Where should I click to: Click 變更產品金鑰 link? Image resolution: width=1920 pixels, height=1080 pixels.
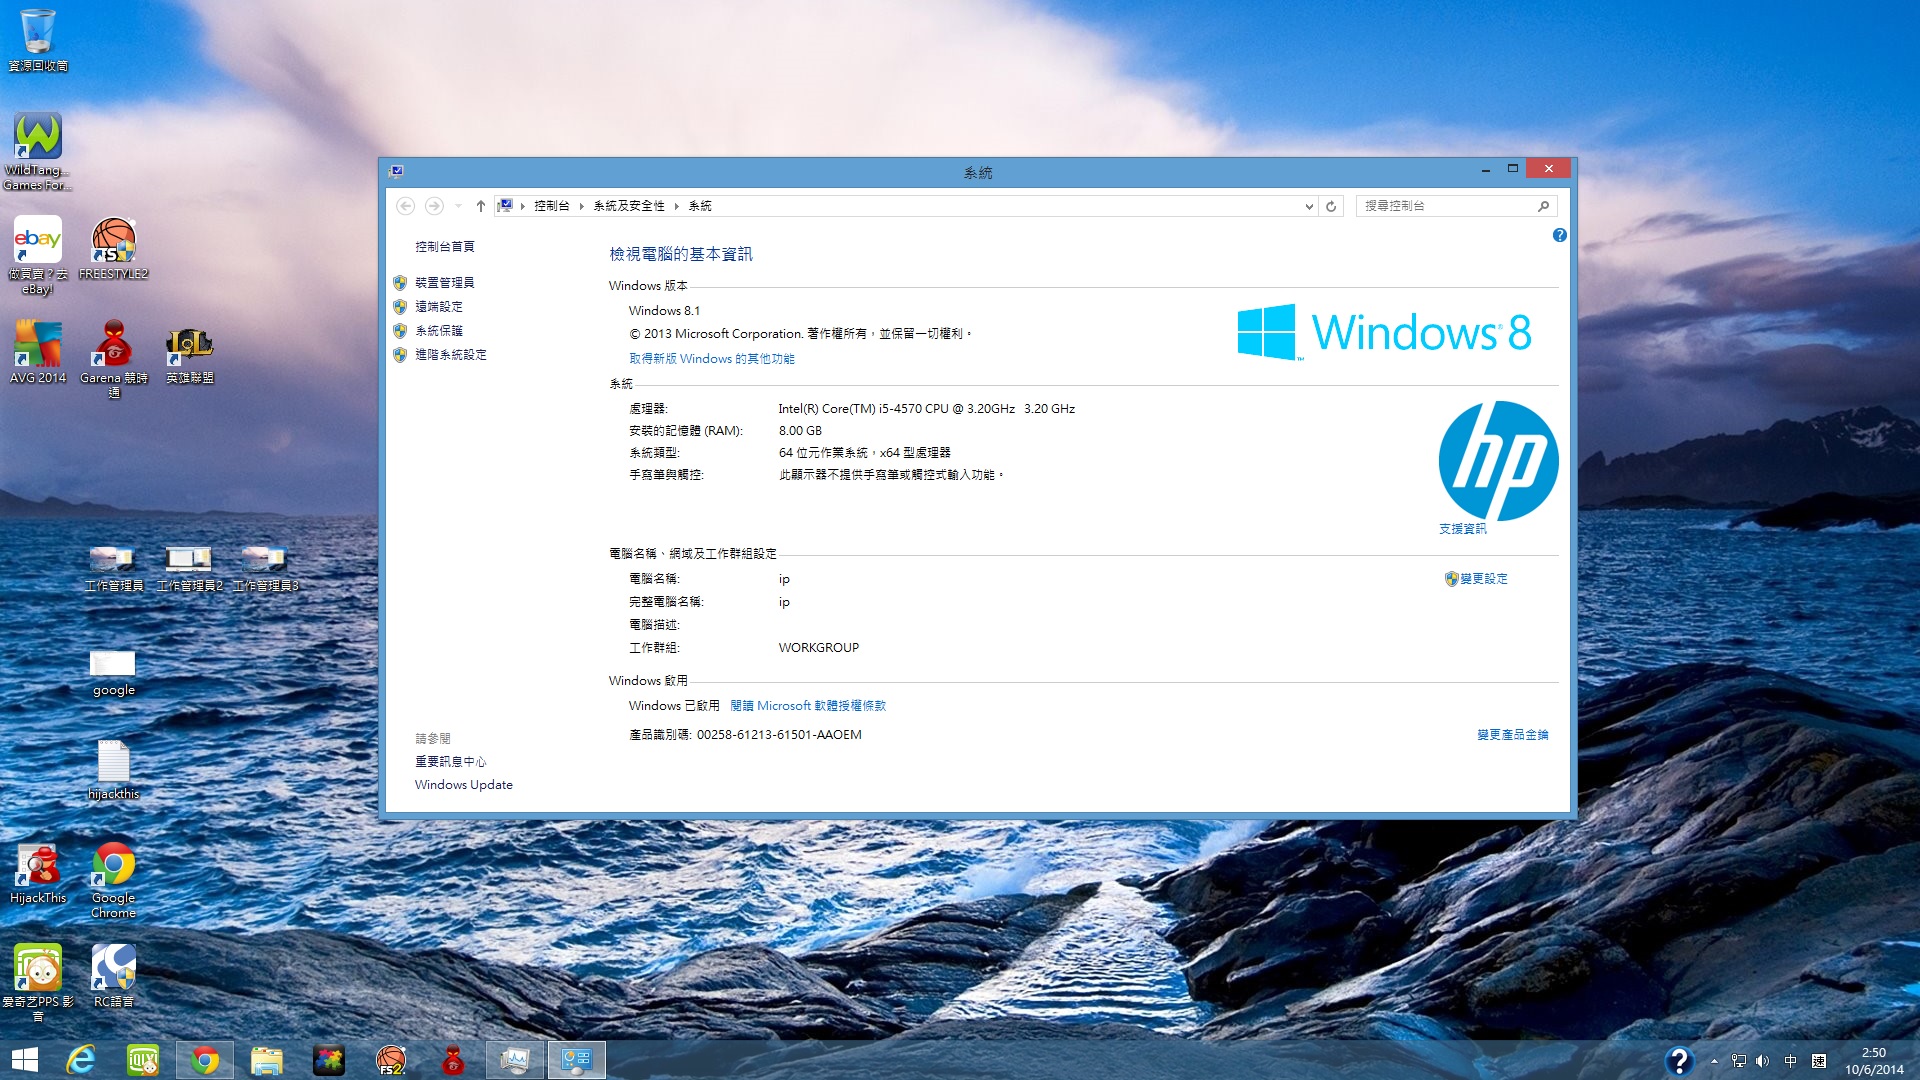pyautogui.click(x=1513, y=735)
